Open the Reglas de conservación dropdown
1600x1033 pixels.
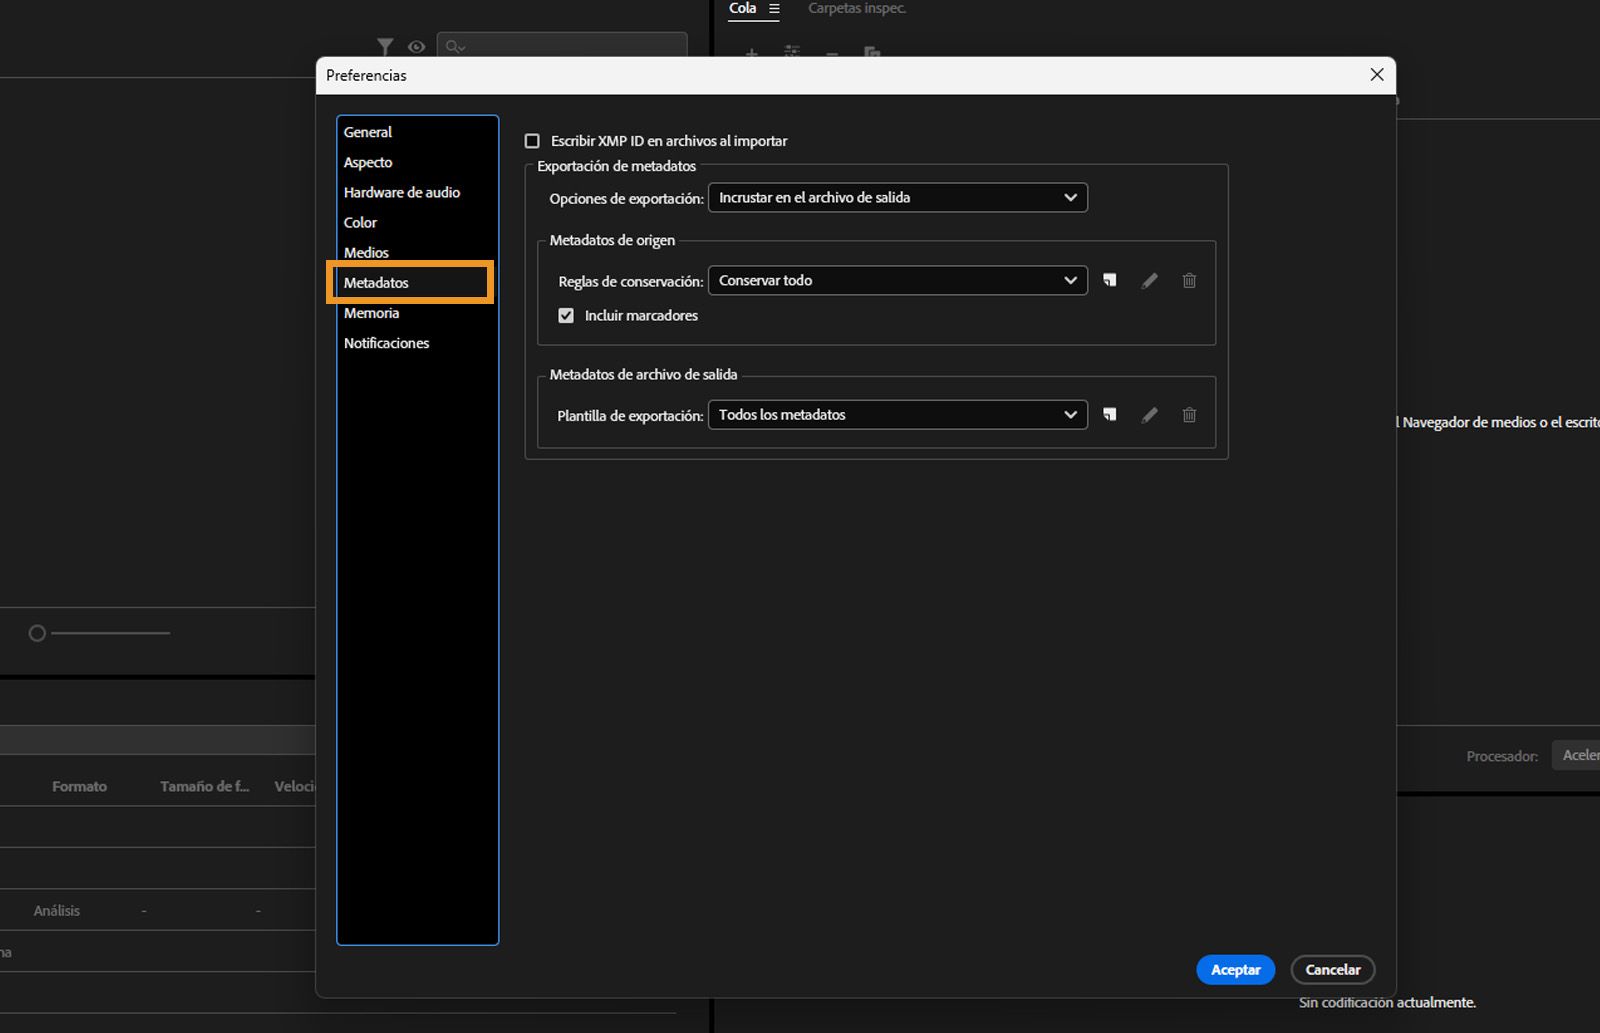[898, 281]
